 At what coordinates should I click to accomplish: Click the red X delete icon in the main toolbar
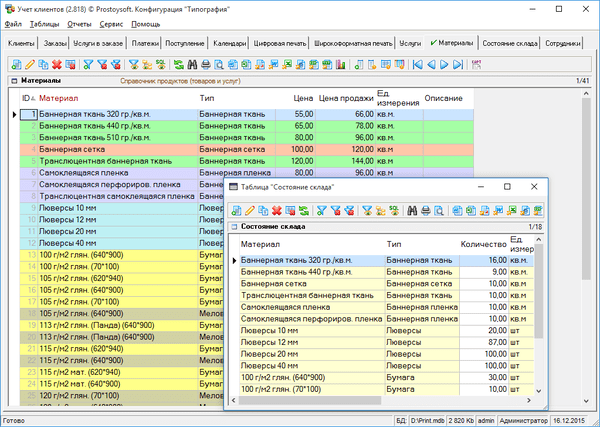click(57, 65)
